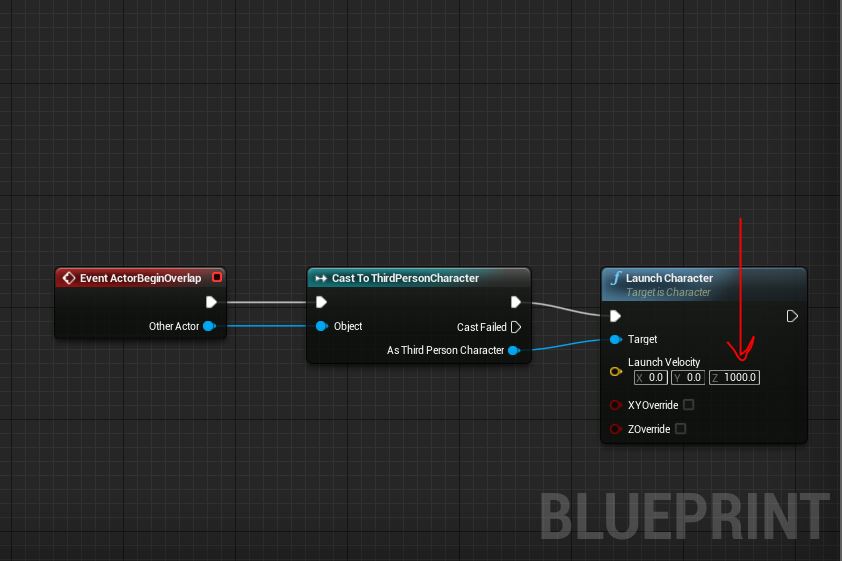Click the Event ActorBeginOverlap exec output pin
Image resolution: width=842 pixels, height=561 pixels.
(211, 302)
